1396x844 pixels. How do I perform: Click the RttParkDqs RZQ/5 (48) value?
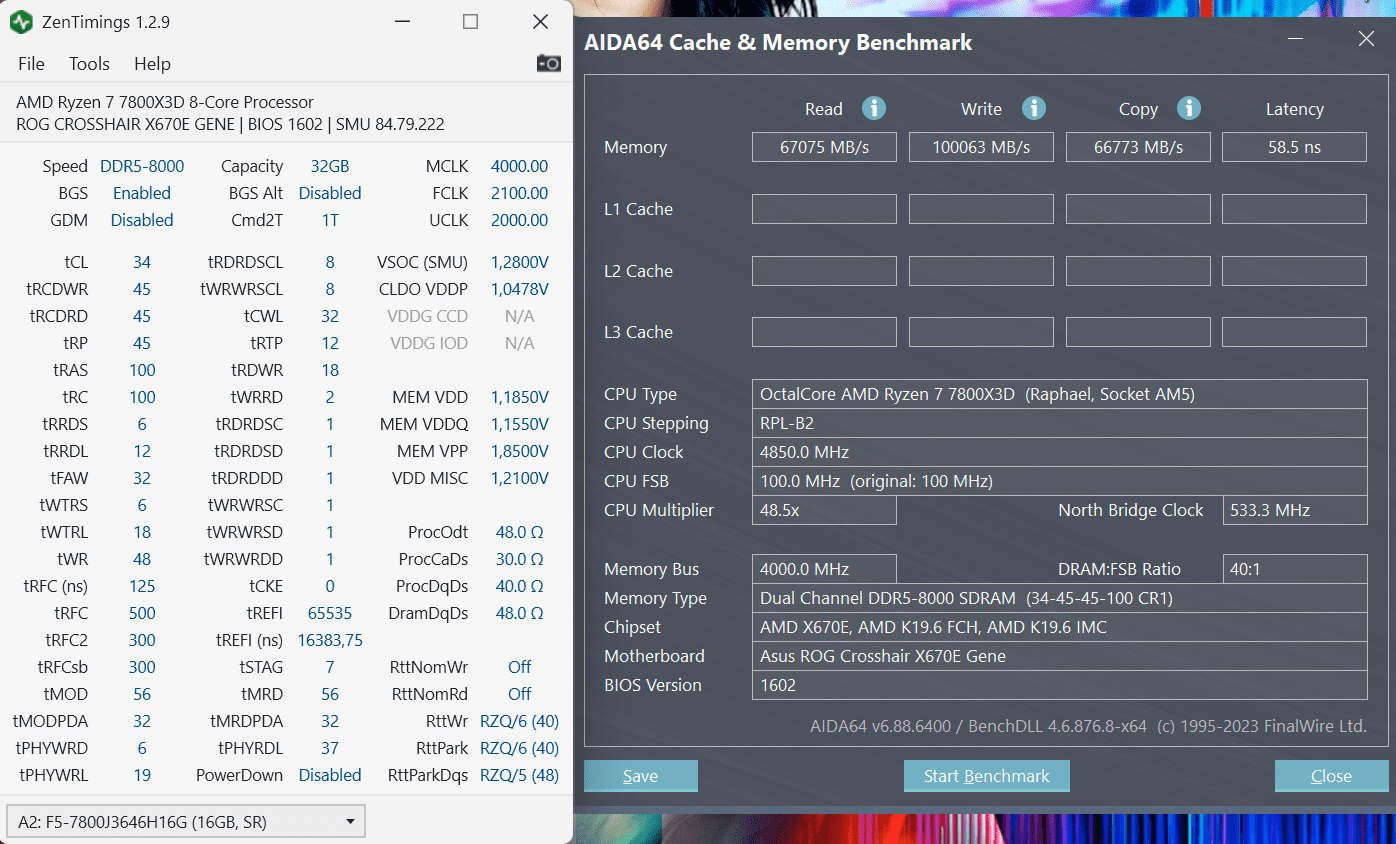[519, 775]
